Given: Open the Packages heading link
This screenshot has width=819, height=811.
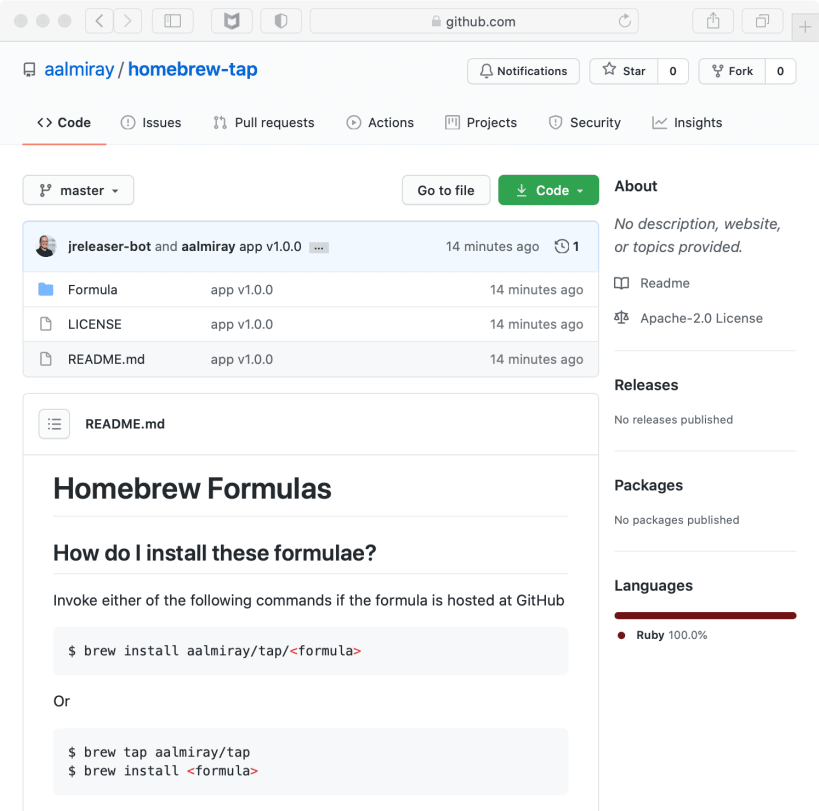Looking at the screenshot, I should [x=648, y=485].
